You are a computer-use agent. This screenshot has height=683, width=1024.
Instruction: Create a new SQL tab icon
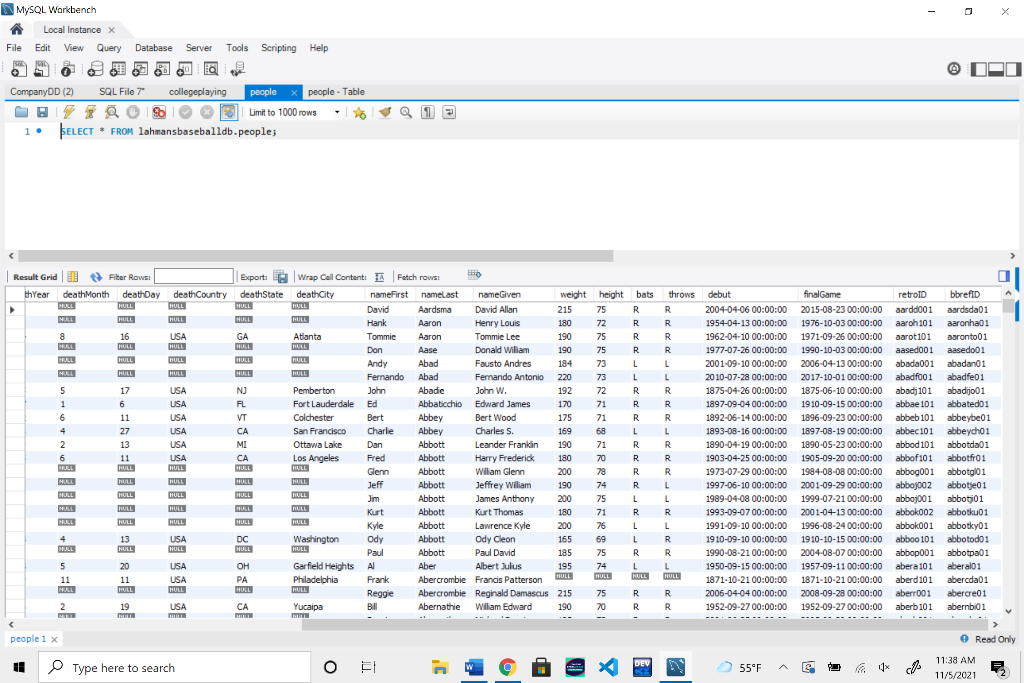(19, 69)
